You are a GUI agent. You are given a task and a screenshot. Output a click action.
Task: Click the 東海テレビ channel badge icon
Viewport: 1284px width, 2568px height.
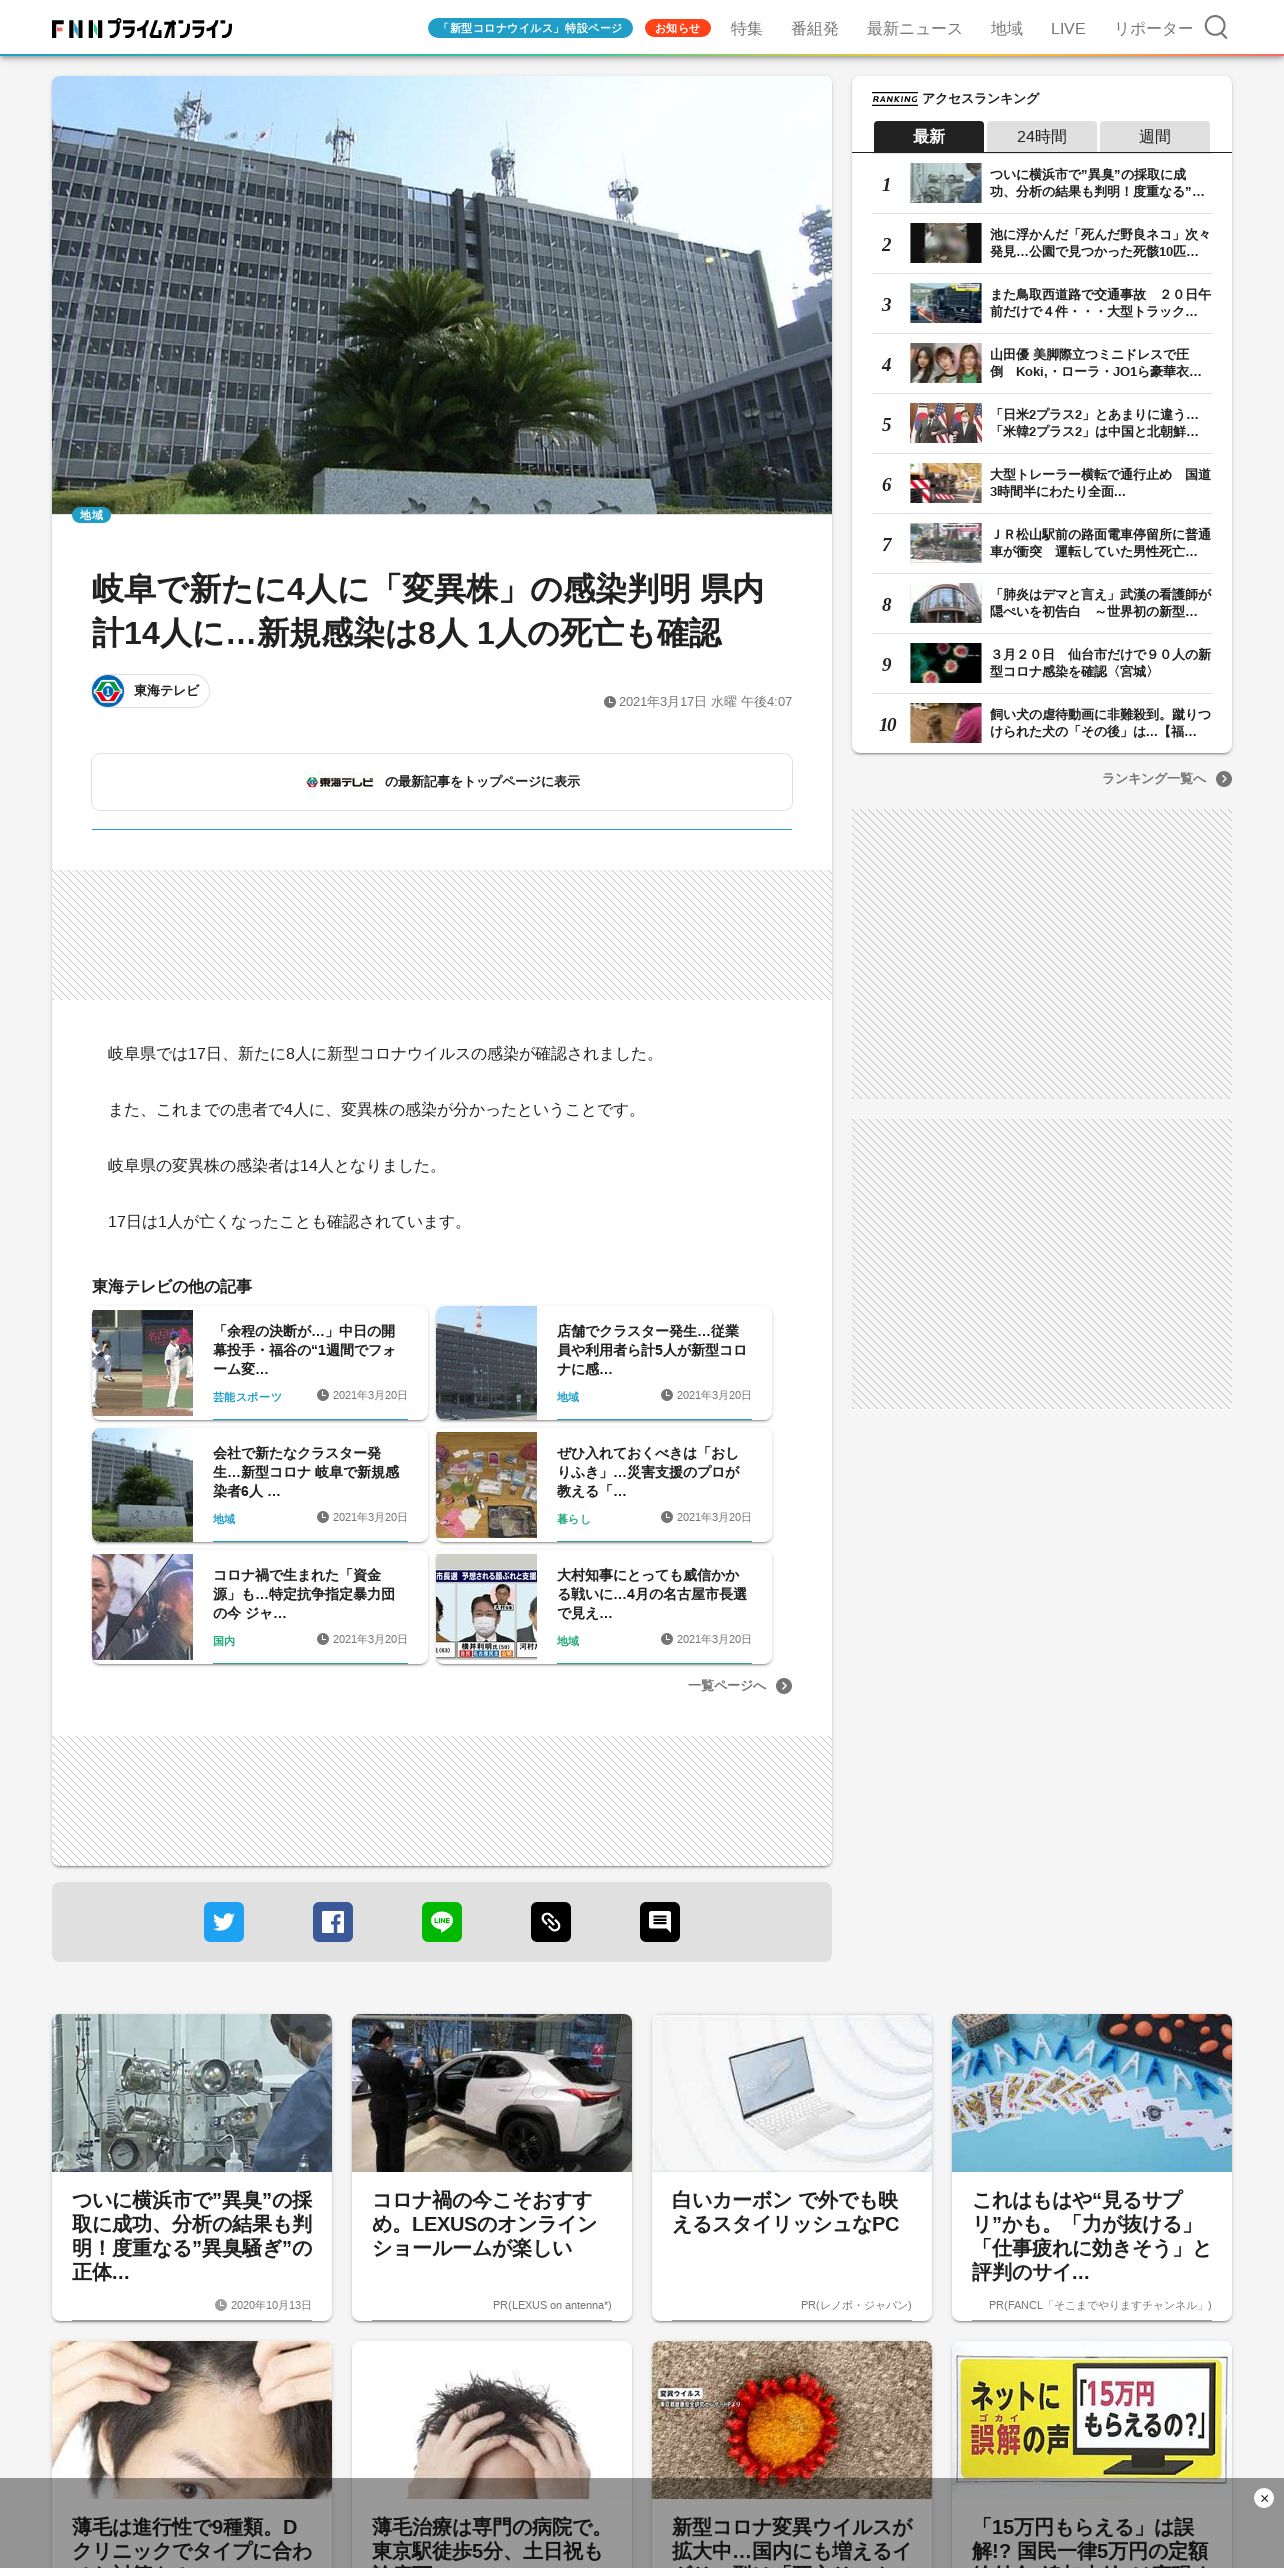click(x=108, y=691)
